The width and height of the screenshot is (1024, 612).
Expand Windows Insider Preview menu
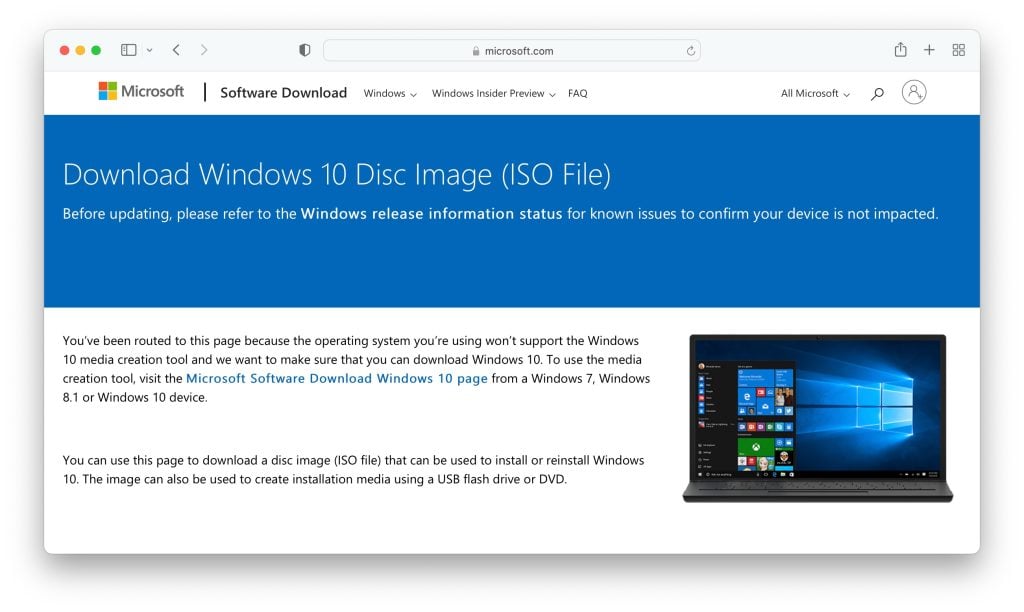pyautogui.click(x=494, y=93)
